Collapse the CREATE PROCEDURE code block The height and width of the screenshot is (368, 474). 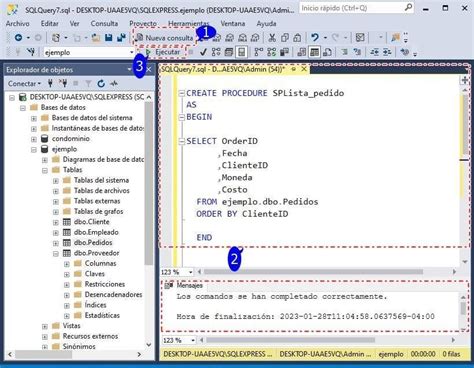182,93
